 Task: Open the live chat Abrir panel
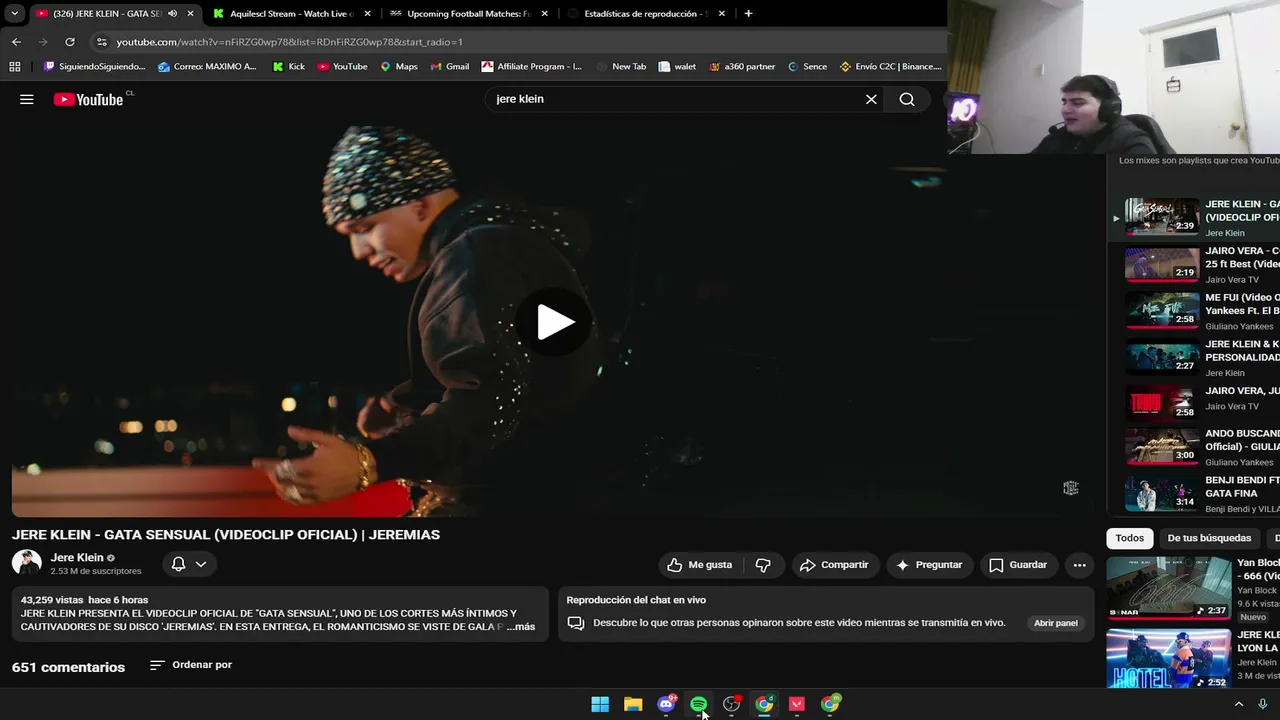click(1056, 623)
